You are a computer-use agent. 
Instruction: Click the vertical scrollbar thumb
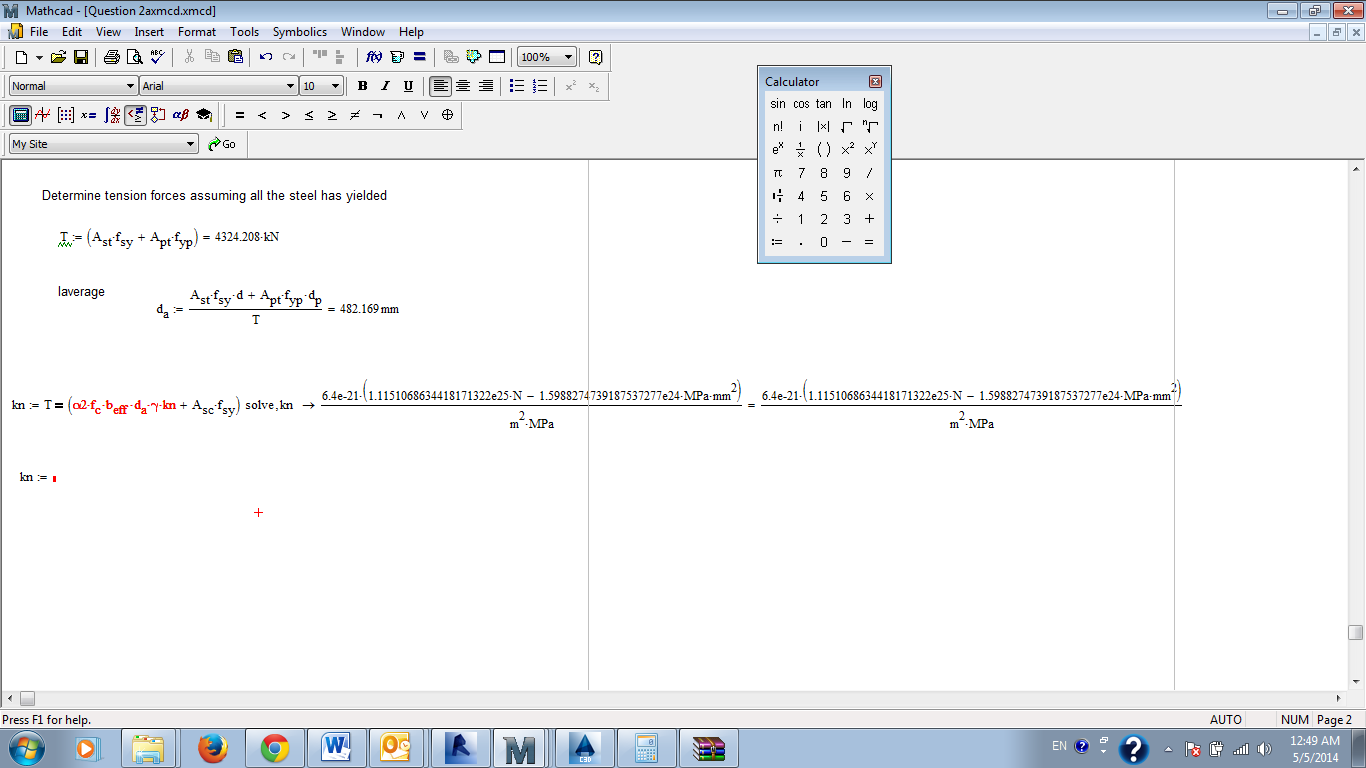tap(1355, 632)
